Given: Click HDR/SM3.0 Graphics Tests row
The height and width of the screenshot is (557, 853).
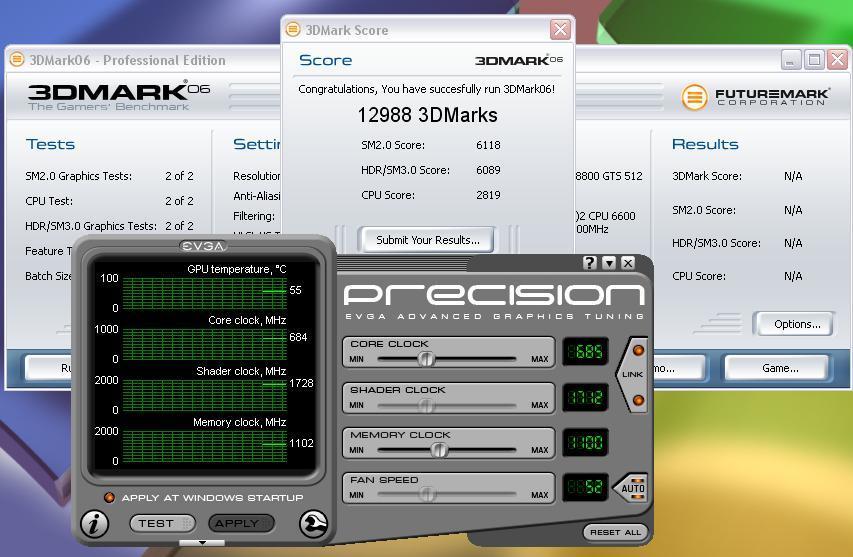Looking at the screenshot, I should 109,226.
